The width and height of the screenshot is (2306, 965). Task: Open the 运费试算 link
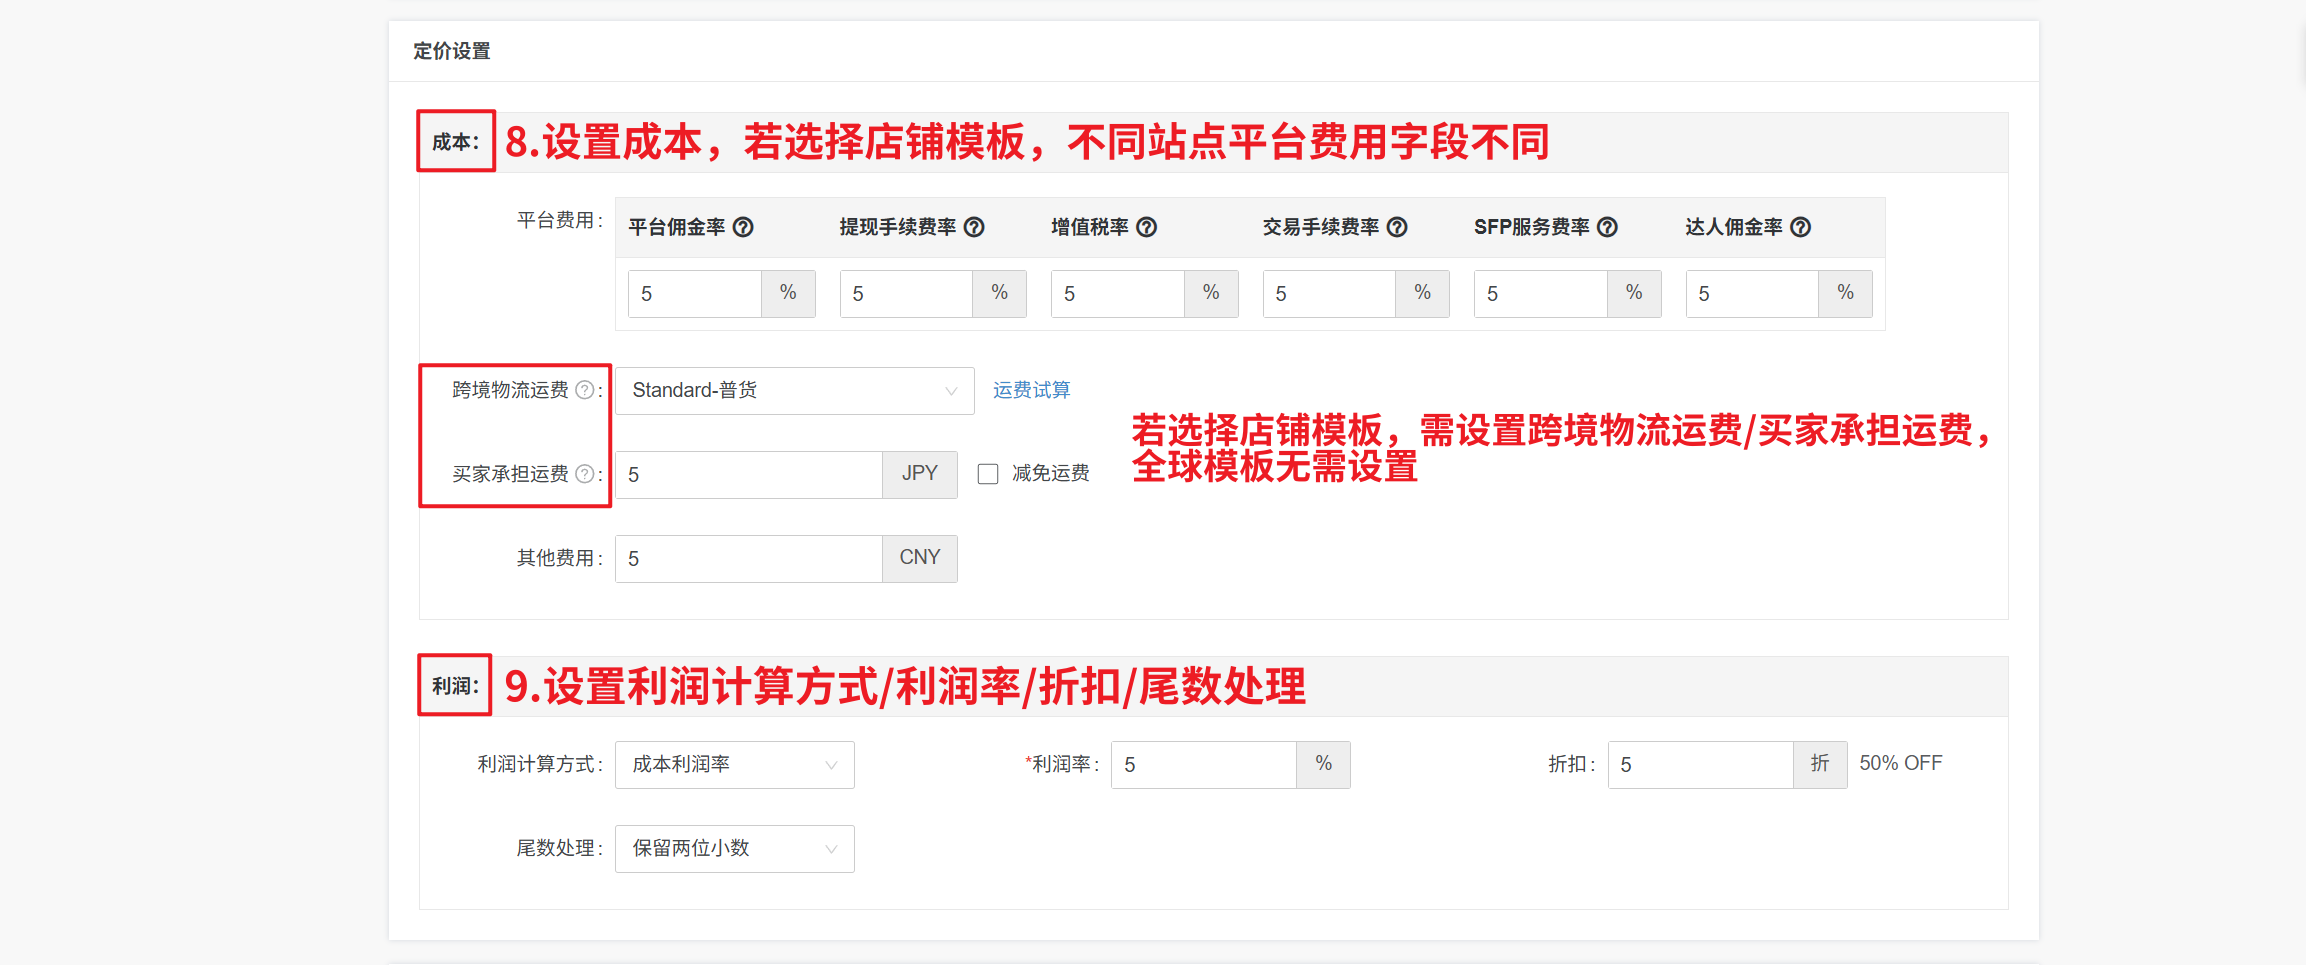point(1031,390)
